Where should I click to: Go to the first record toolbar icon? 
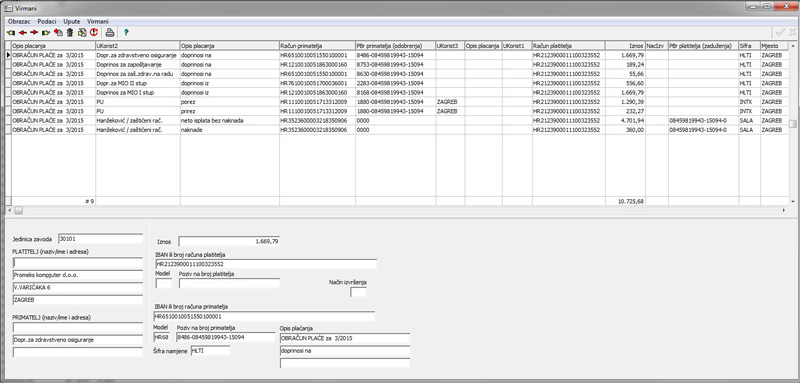[11, 33]
